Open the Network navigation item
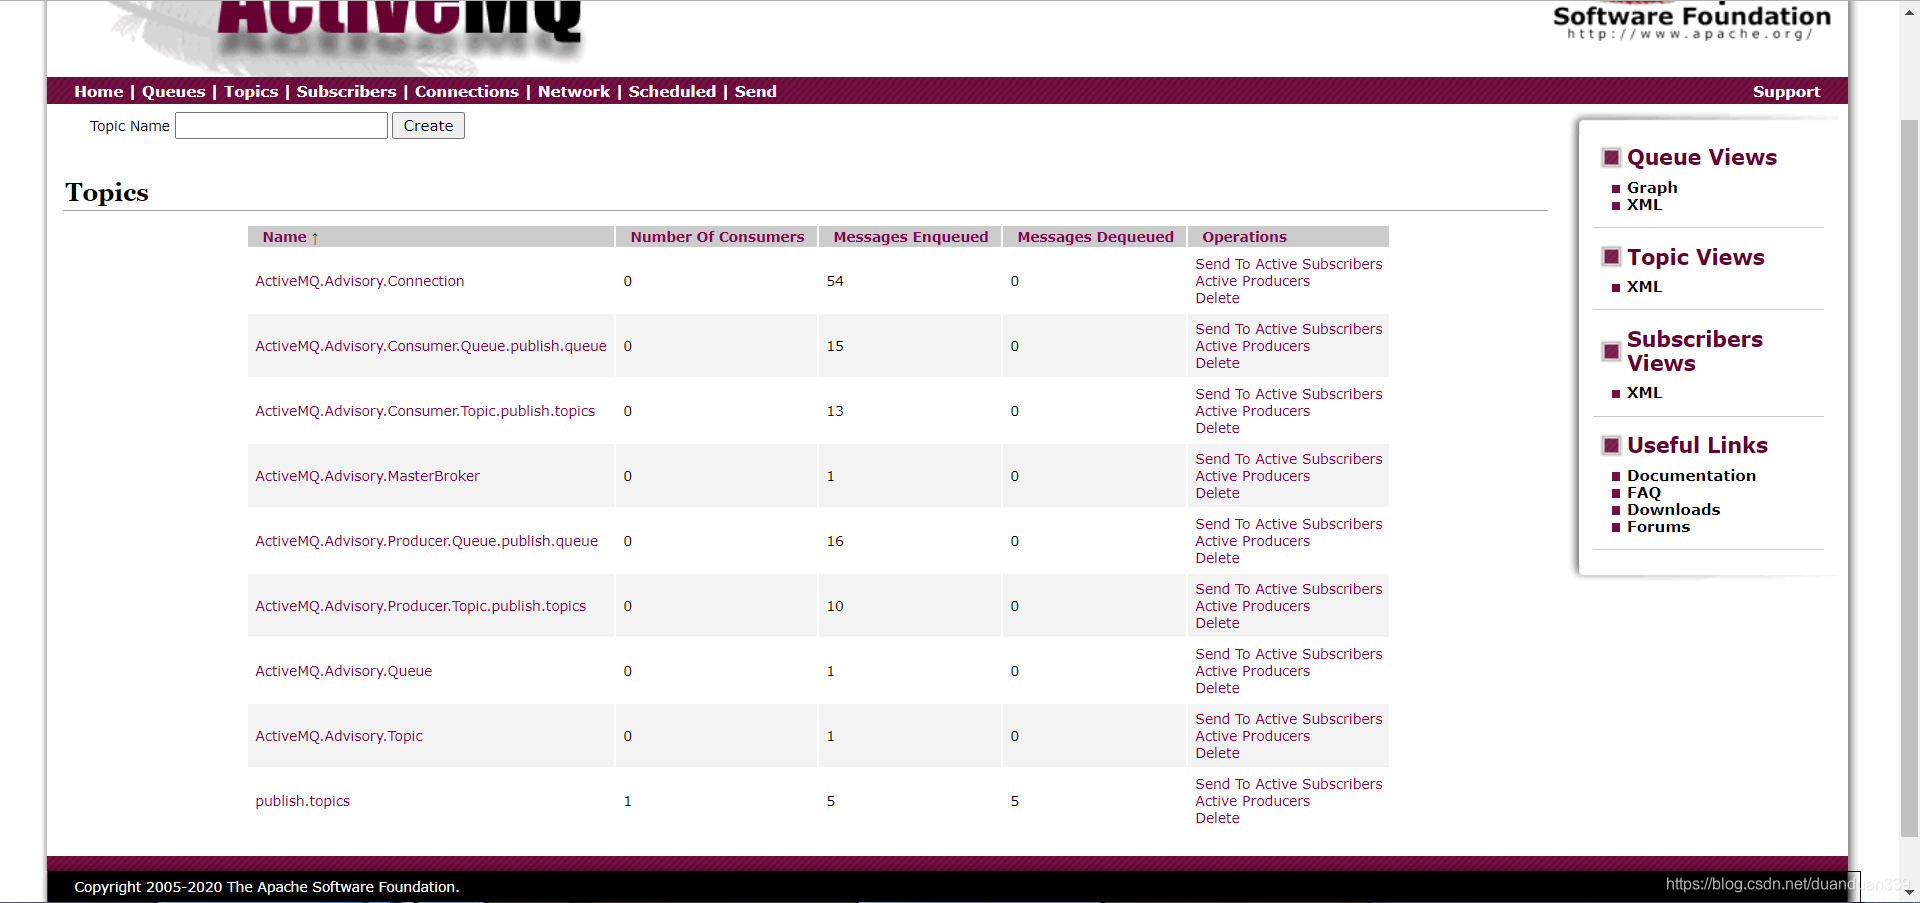 [x=574, y=91]
